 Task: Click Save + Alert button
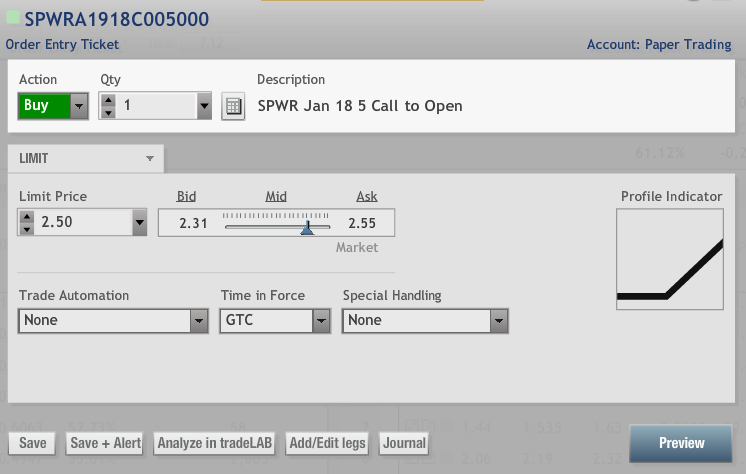(x=105, y=443)
